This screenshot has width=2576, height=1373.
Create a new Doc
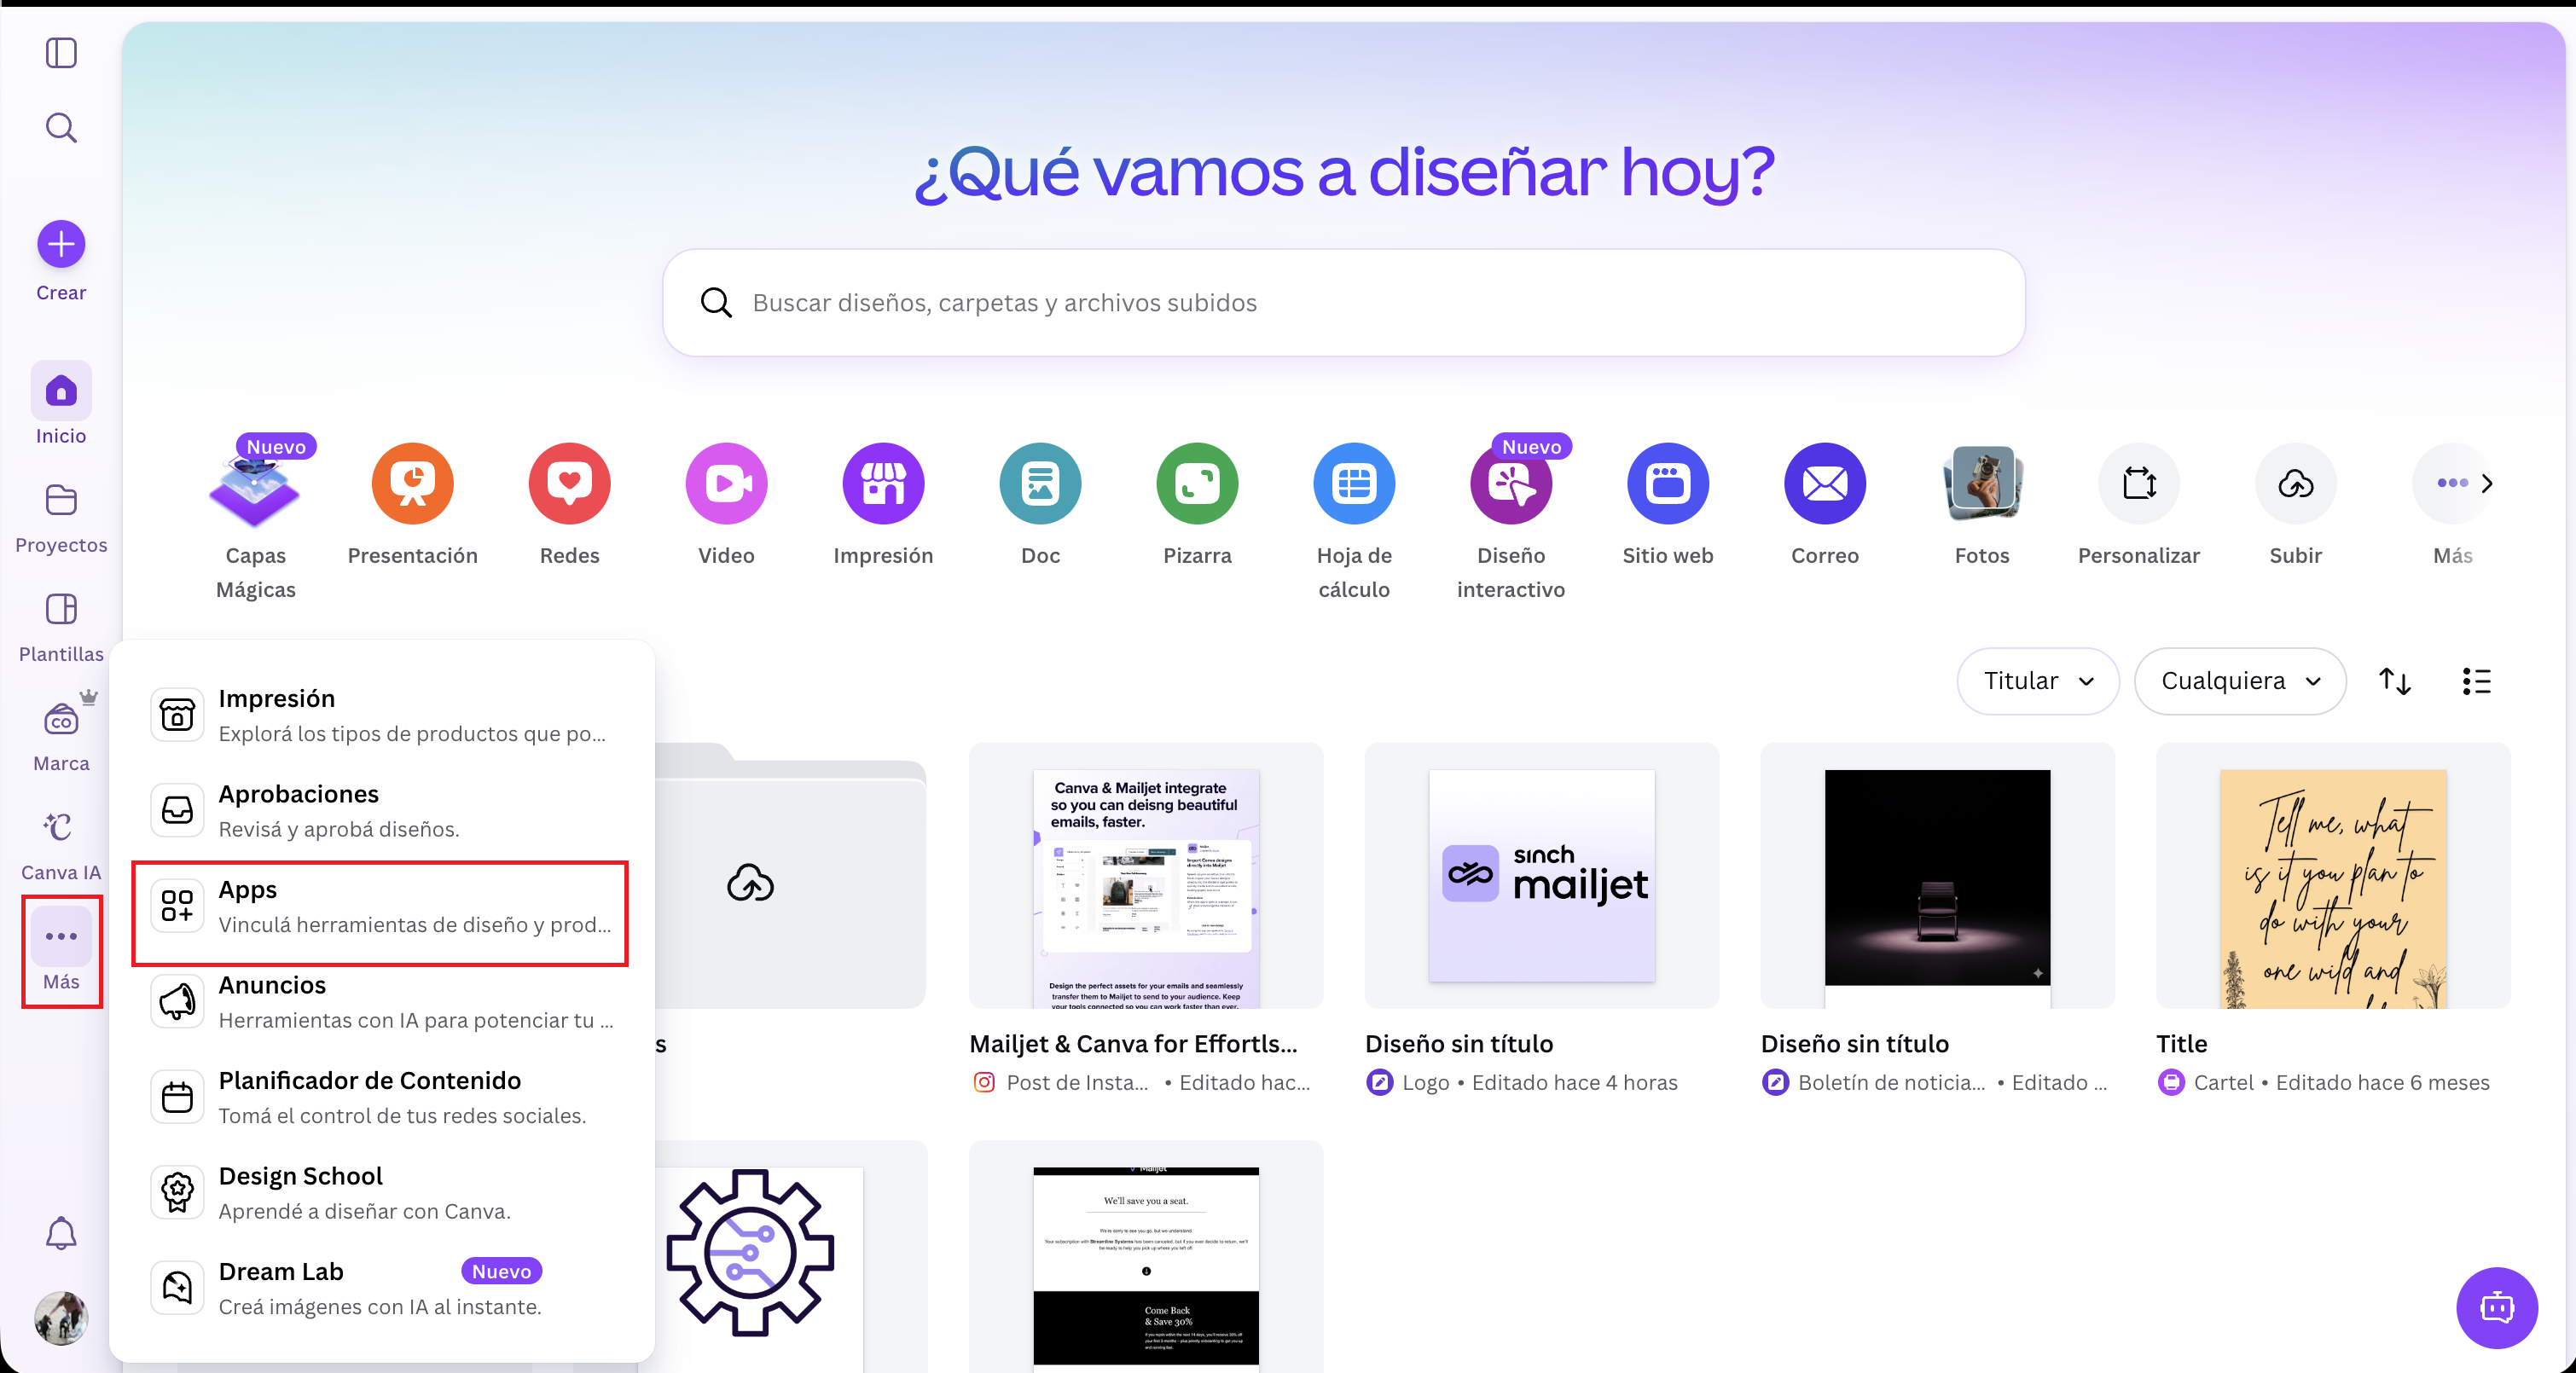point(1040,484)
